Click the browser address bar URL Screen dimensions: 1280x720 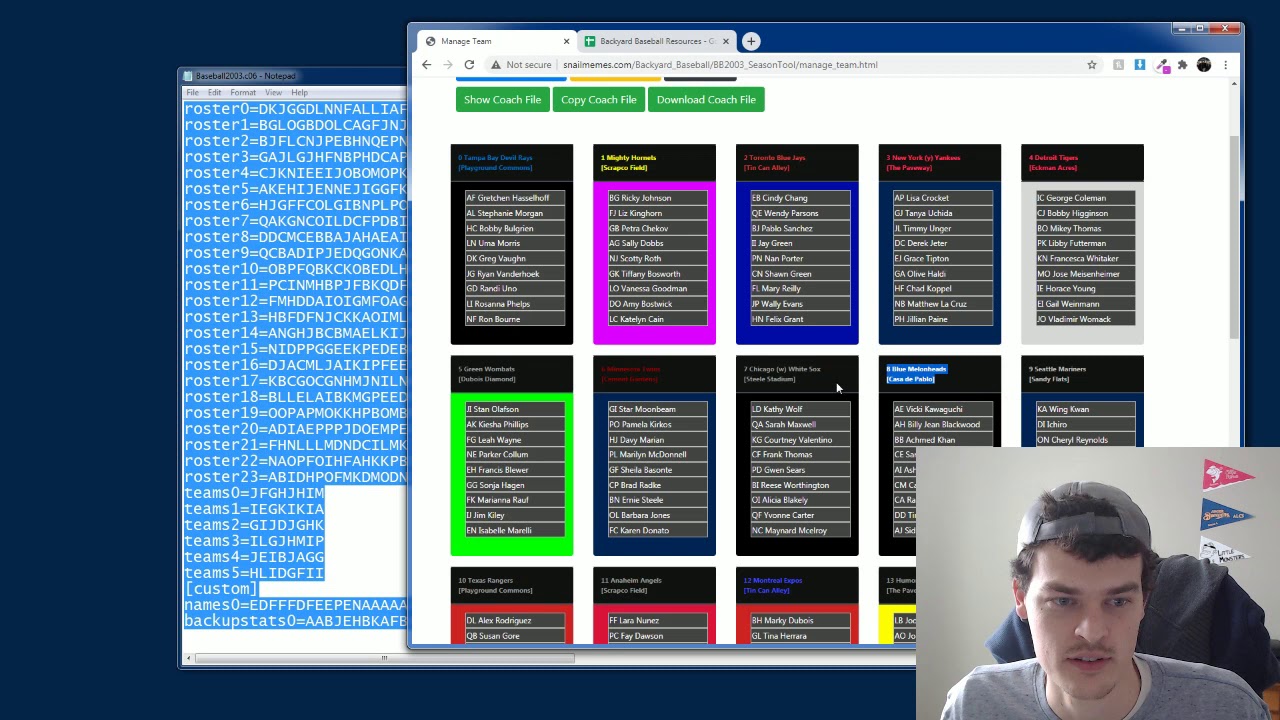click(x=720, y=65)
